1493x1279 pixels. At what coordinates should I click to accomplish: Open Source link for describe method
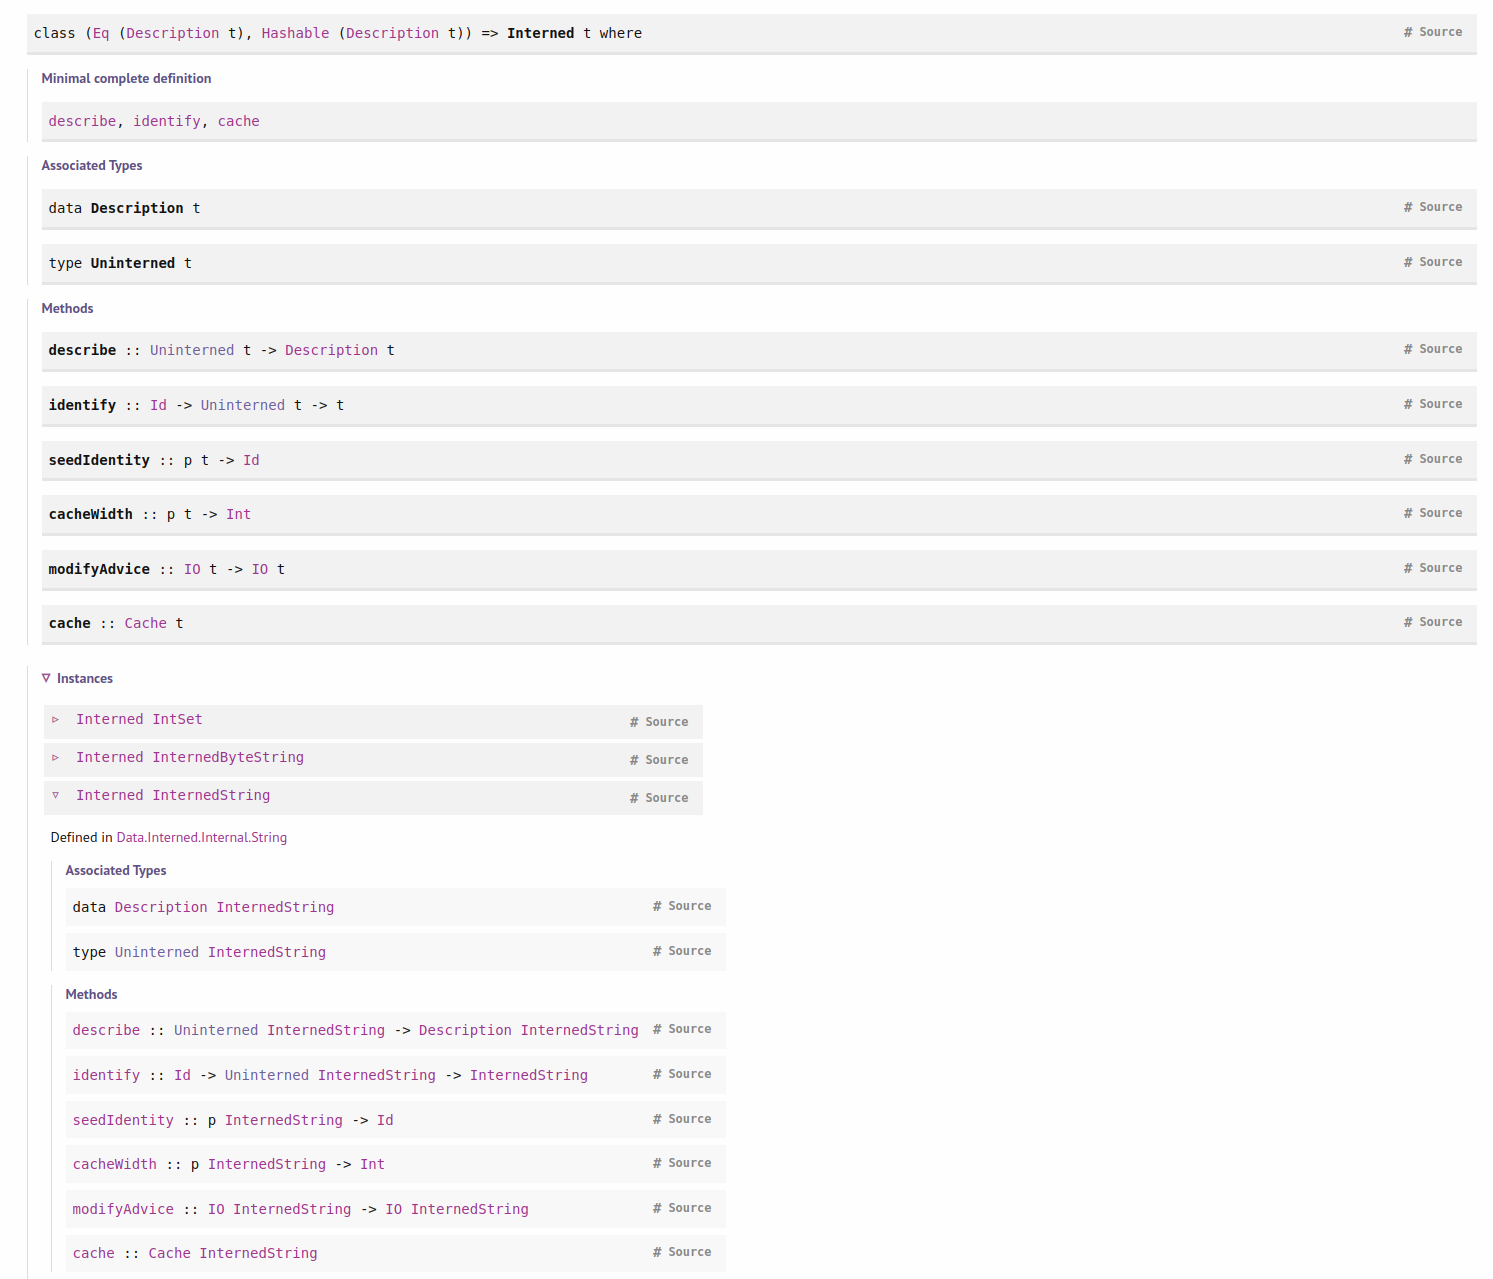coord(1440,349)
